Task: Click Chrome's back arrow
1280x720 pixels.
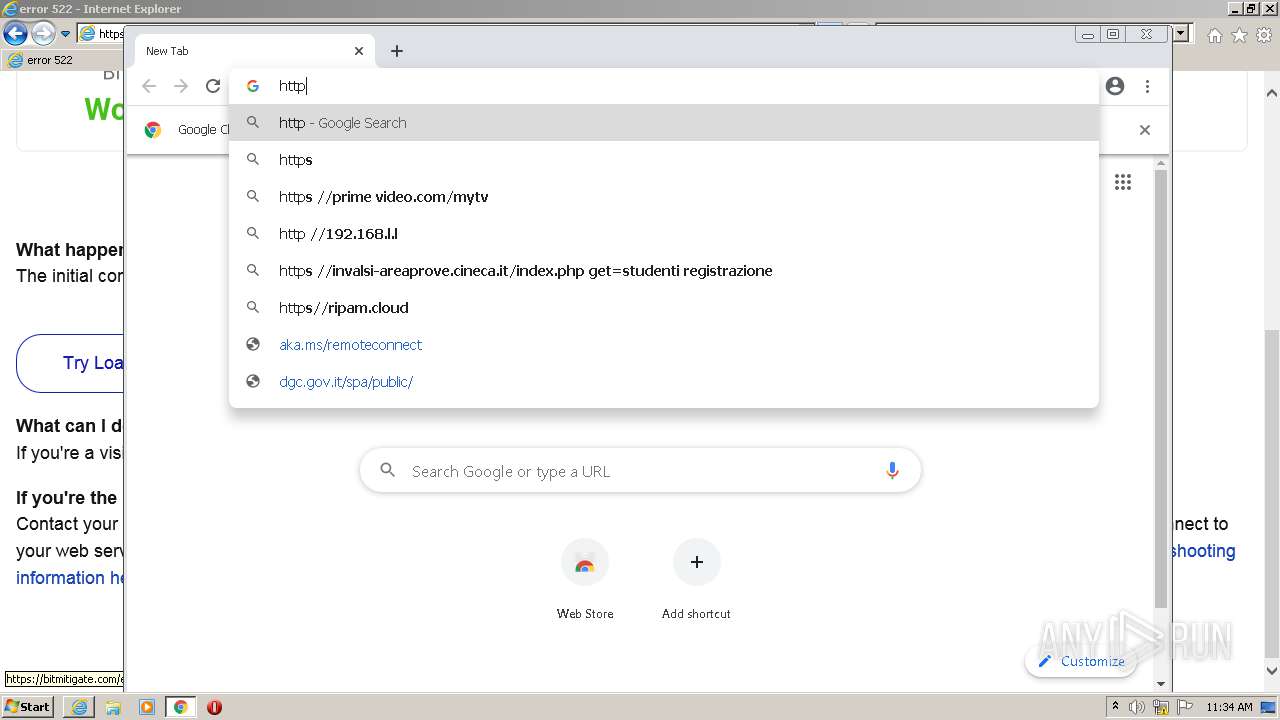Action: (149, 86)
